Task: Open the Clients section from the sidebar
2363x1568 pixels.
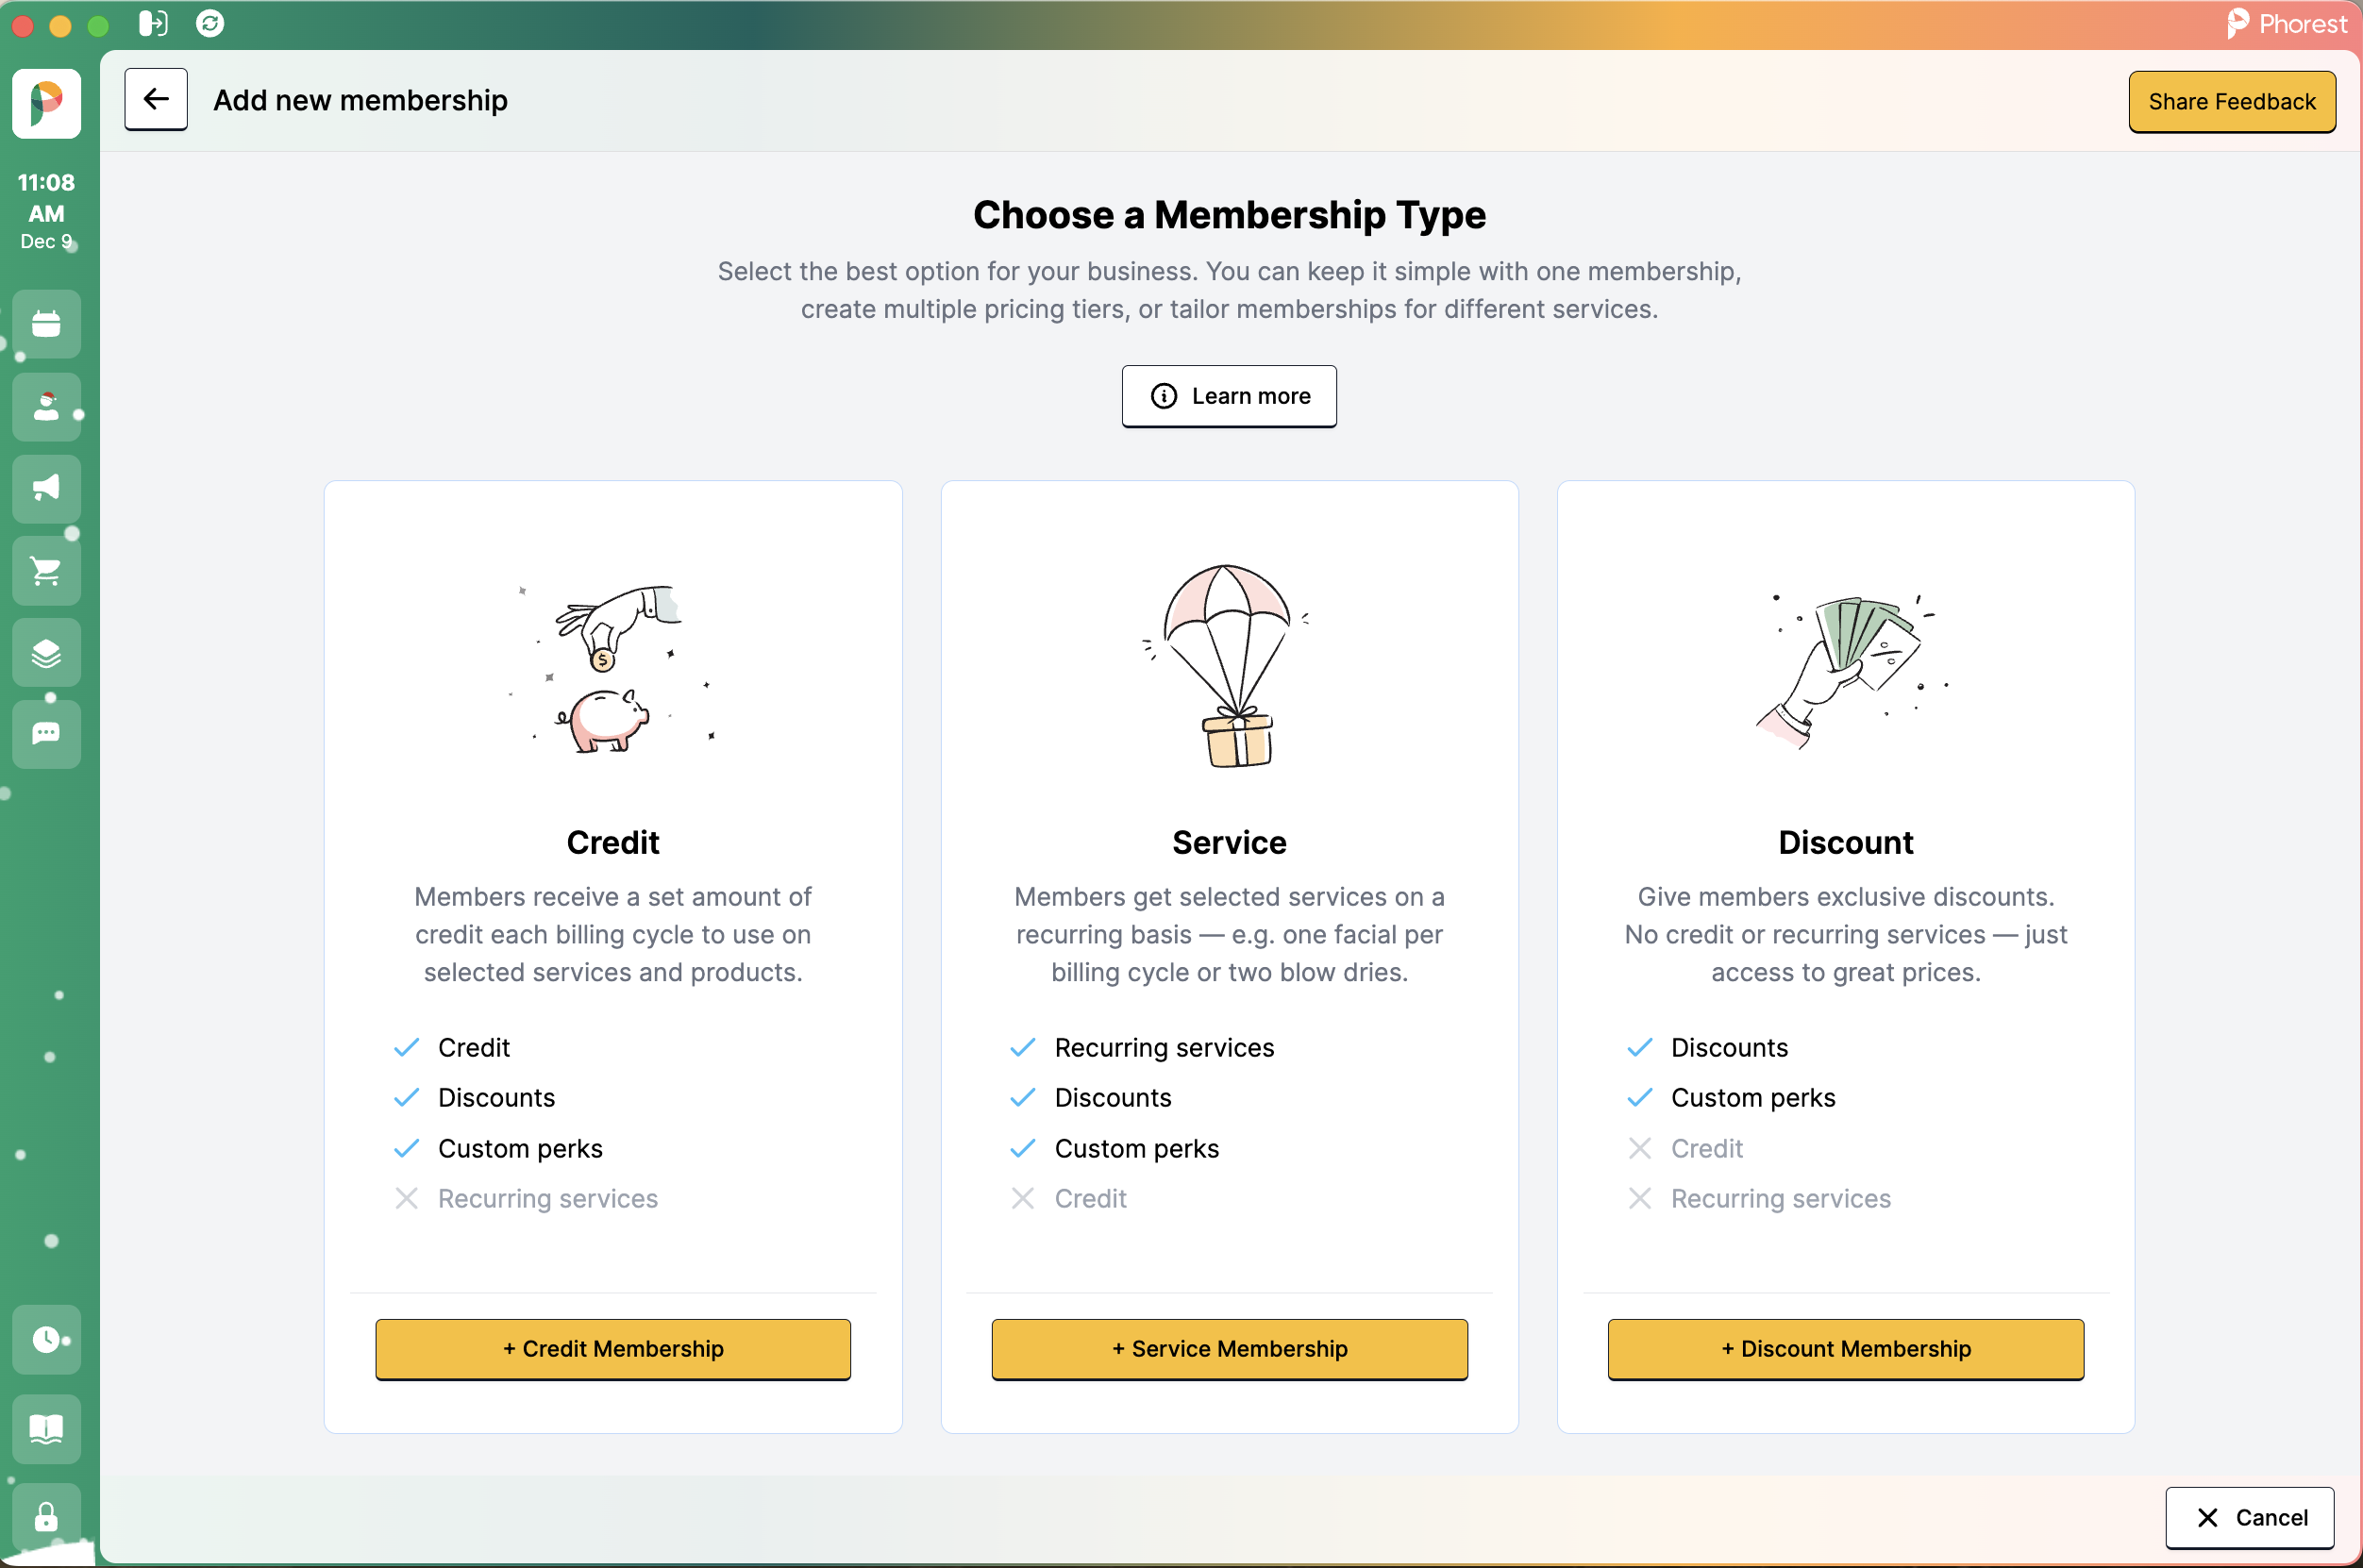Action: click(47, 406)
